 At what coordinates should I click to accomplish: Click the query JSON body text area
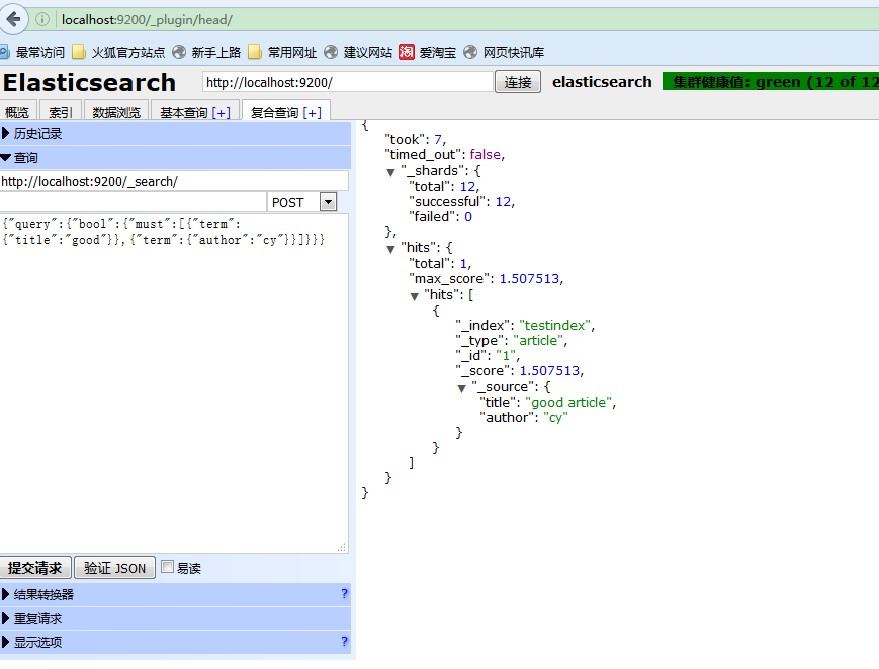tap(174, 380)
